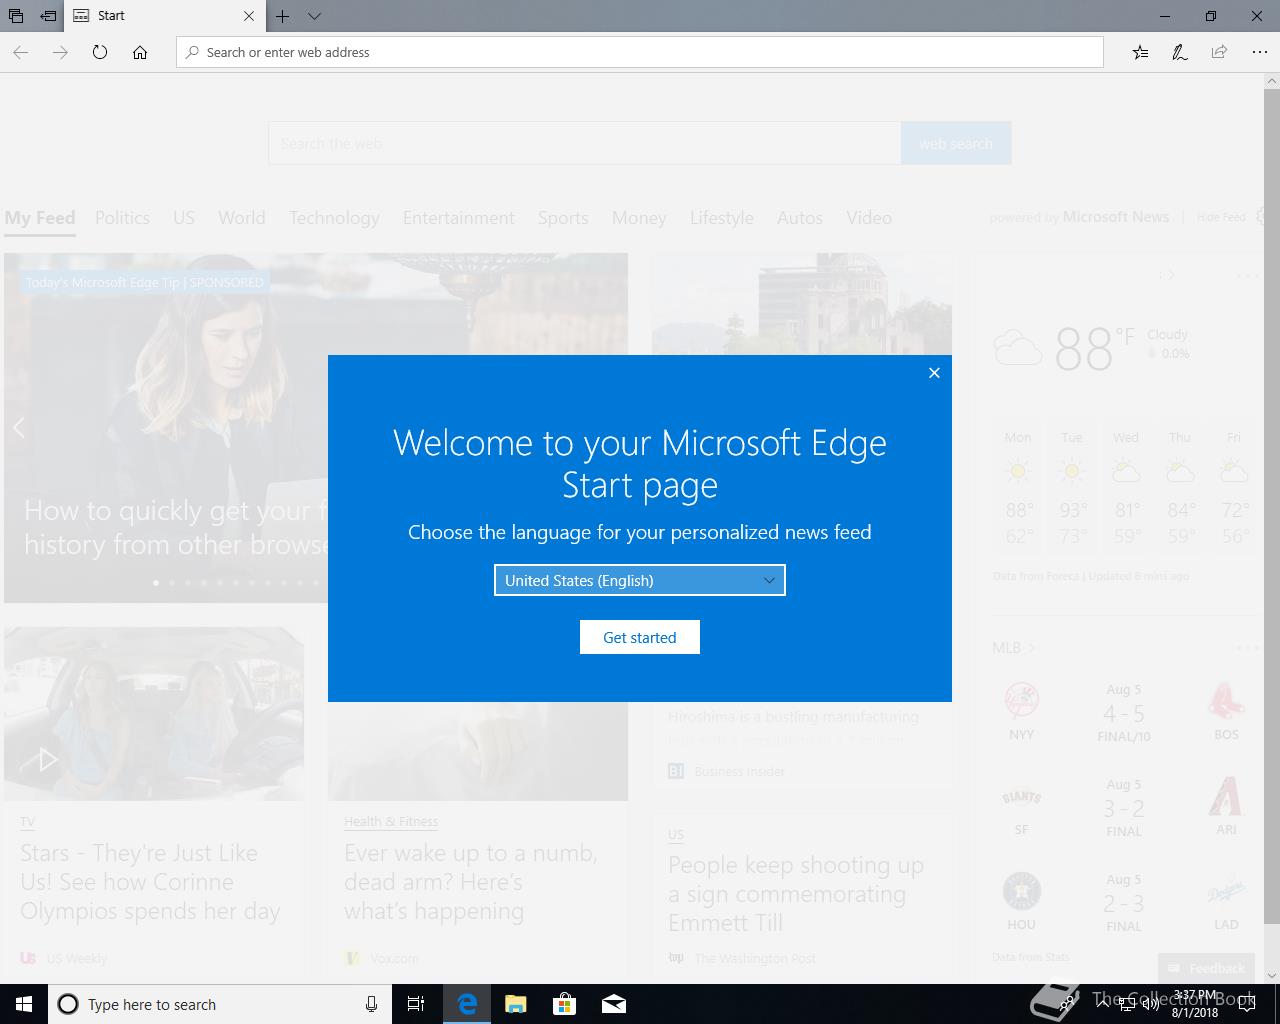Show tabs you've set aside
The image size is (1280, 1024).
click(x=16, y=16)
